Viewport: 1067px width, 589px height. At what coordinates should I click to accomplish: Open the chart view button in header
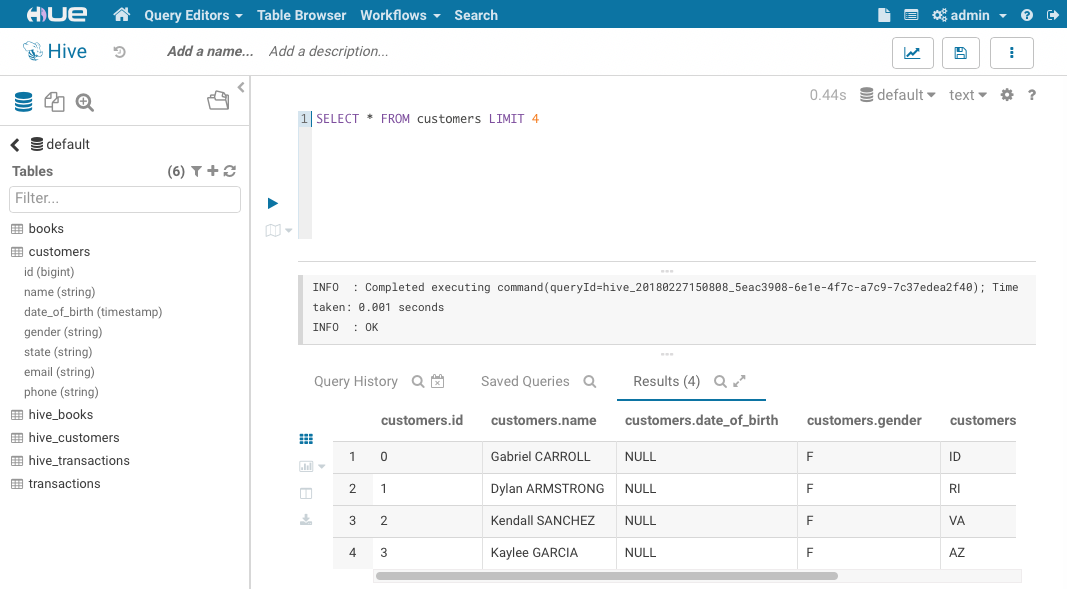click(x=911, y=53)
